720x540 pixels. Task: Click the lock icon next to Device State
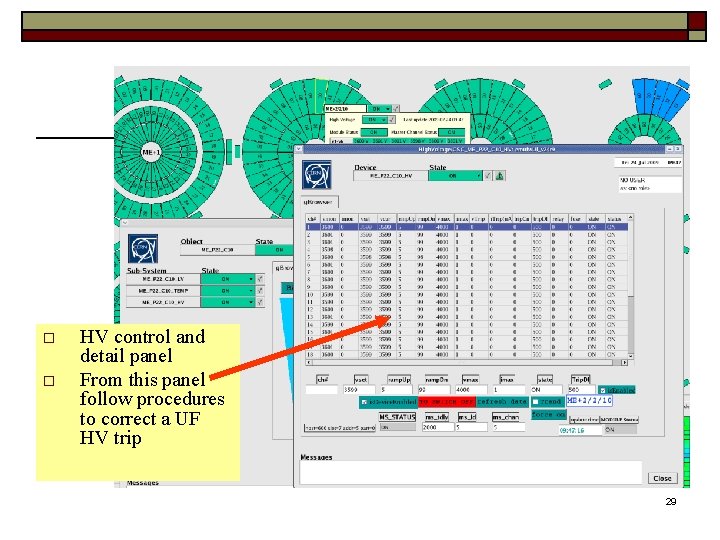[500, 175]
